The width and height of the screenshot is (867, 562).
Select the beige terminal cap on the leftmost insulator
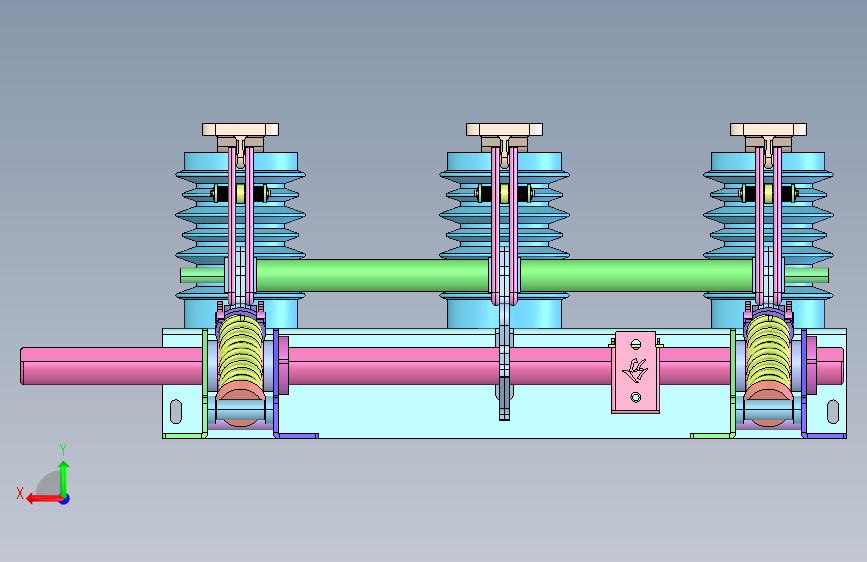[x=241, y=129]
